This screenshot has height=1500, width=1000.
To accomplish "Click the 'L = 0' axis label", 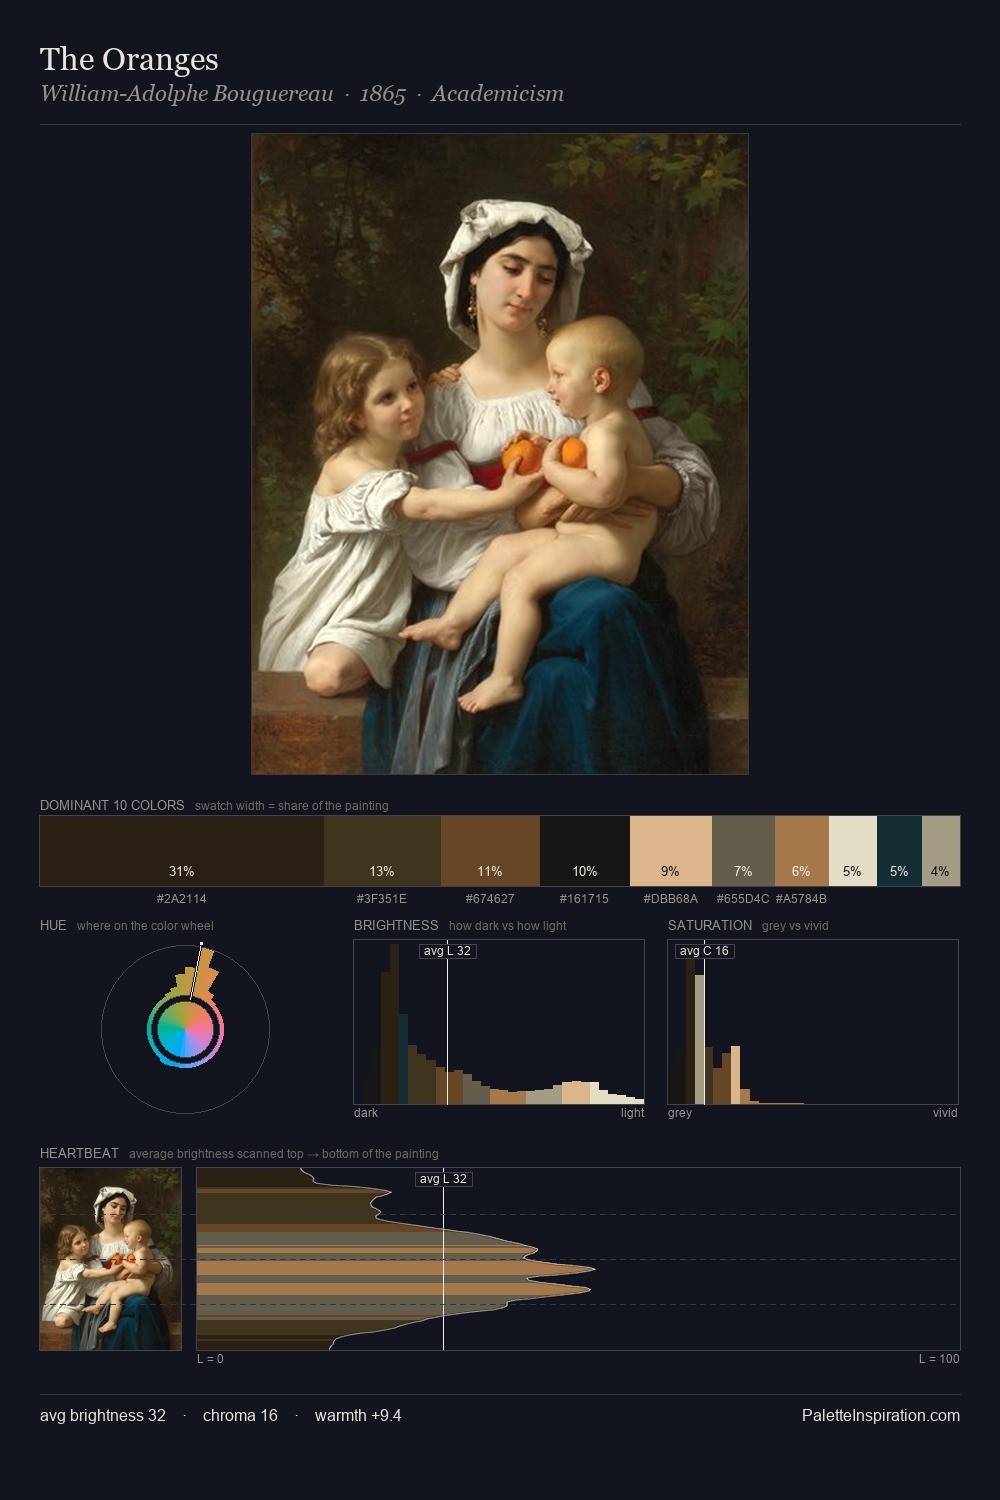I will 210,1359.
